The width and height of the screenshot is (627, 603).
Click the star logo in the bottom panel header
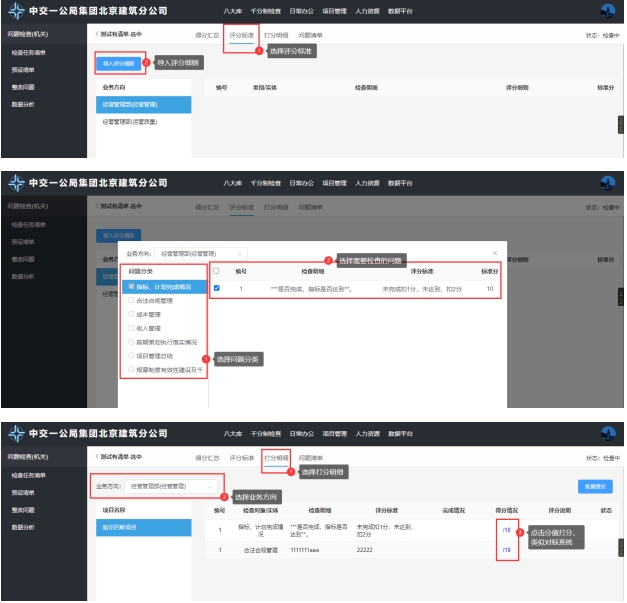16,435
